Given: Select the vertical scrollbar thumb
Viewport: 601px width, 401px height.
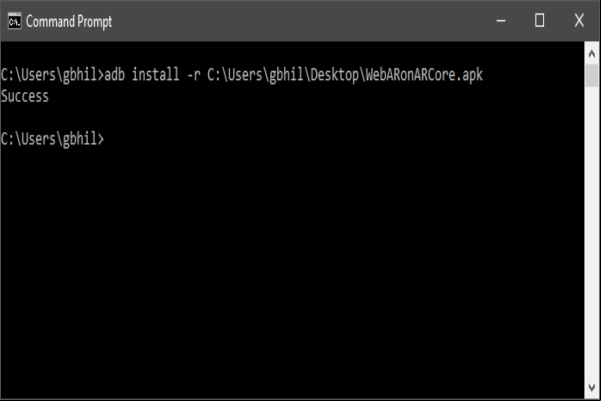Looking at the screenshot, I should pyautogui.click(x=591, y=76).
